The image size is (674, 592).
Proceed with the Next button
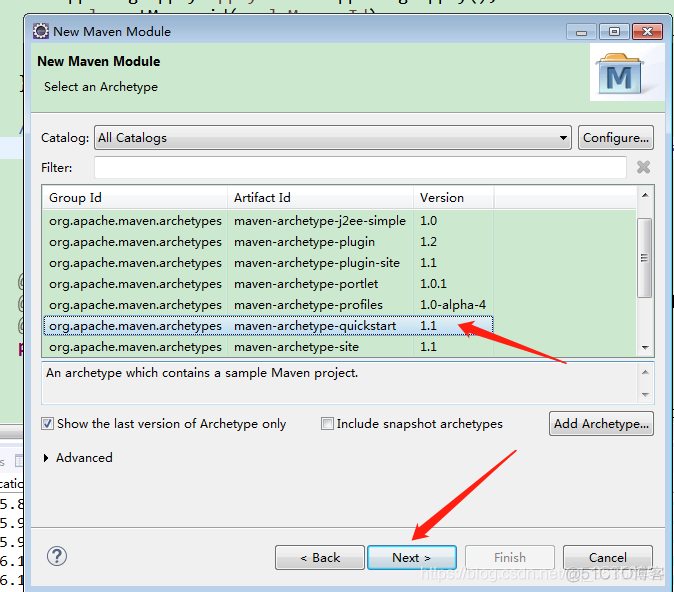(x=412, y=558)
